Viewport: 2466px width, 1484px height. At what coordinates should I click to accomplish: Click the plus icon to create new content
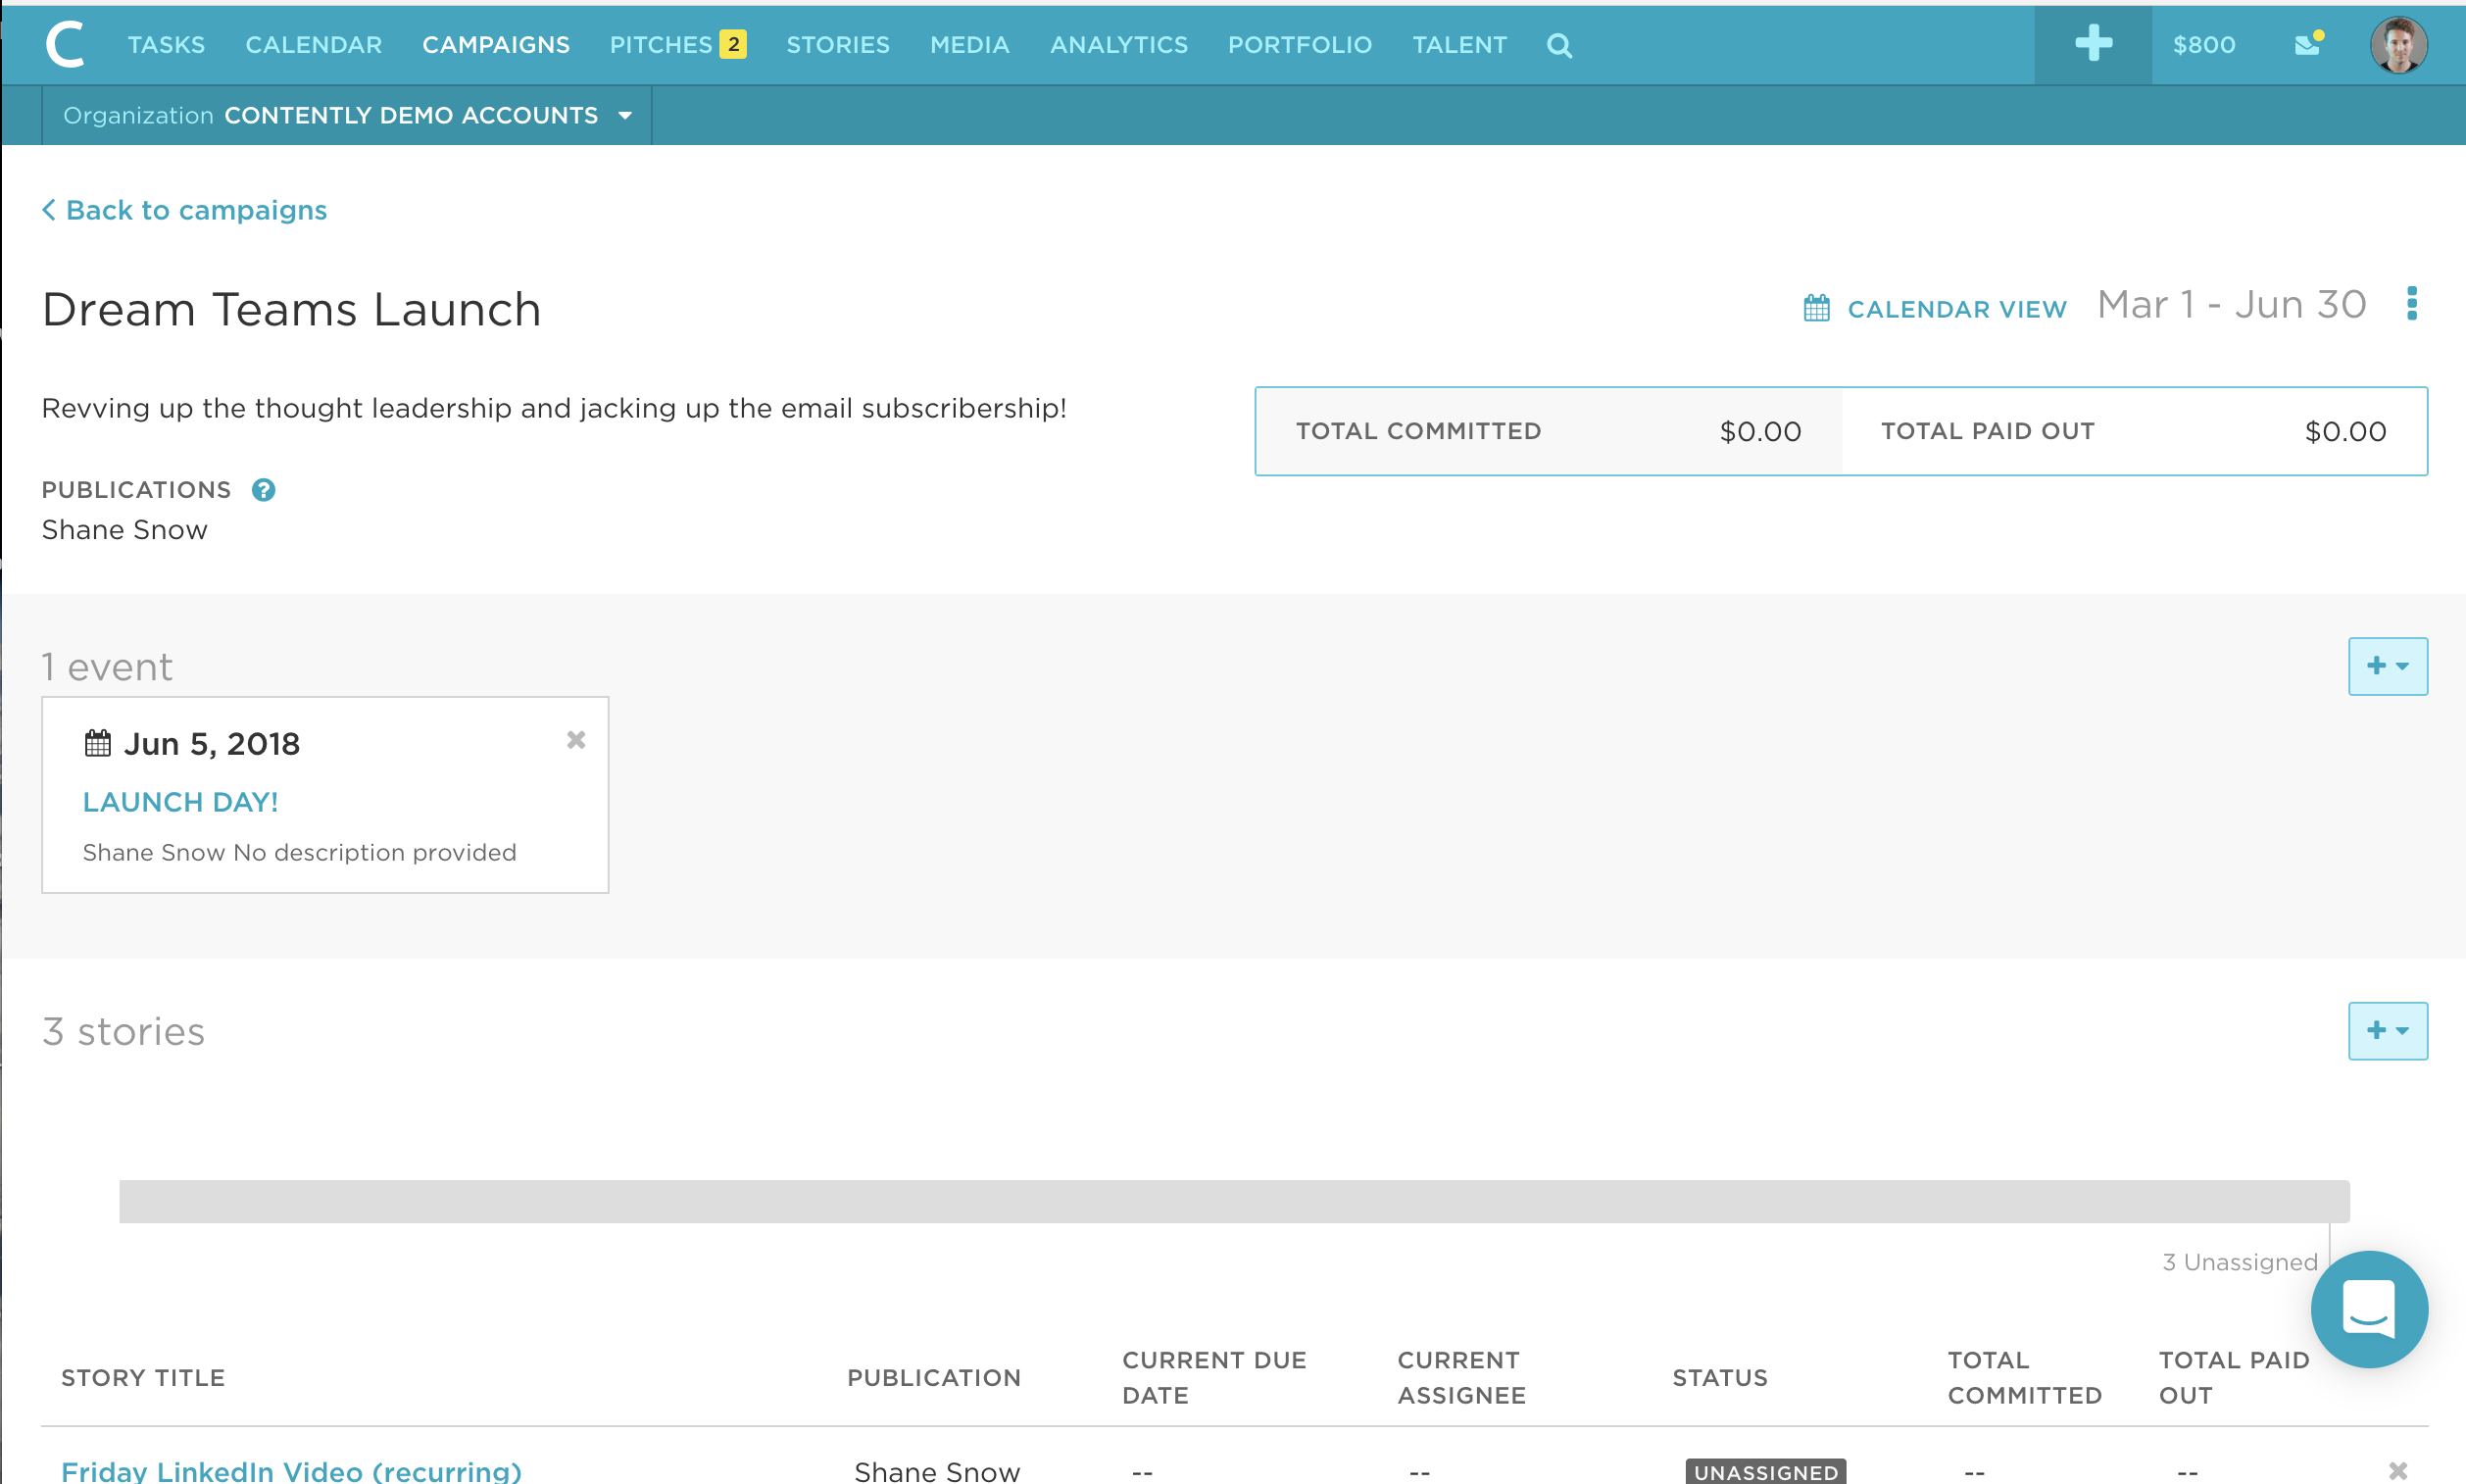pyautogui.click(x=2093, y=44)
